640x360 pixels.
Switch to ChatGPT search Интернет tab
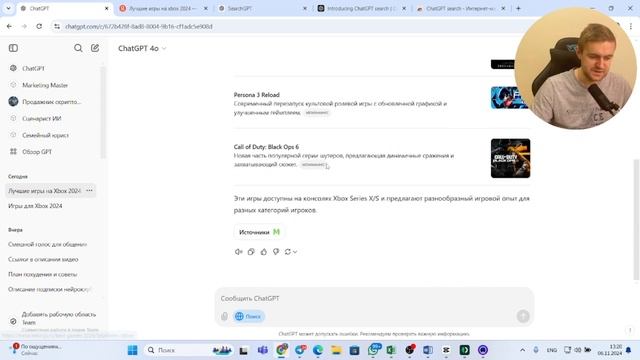[459, 8]
